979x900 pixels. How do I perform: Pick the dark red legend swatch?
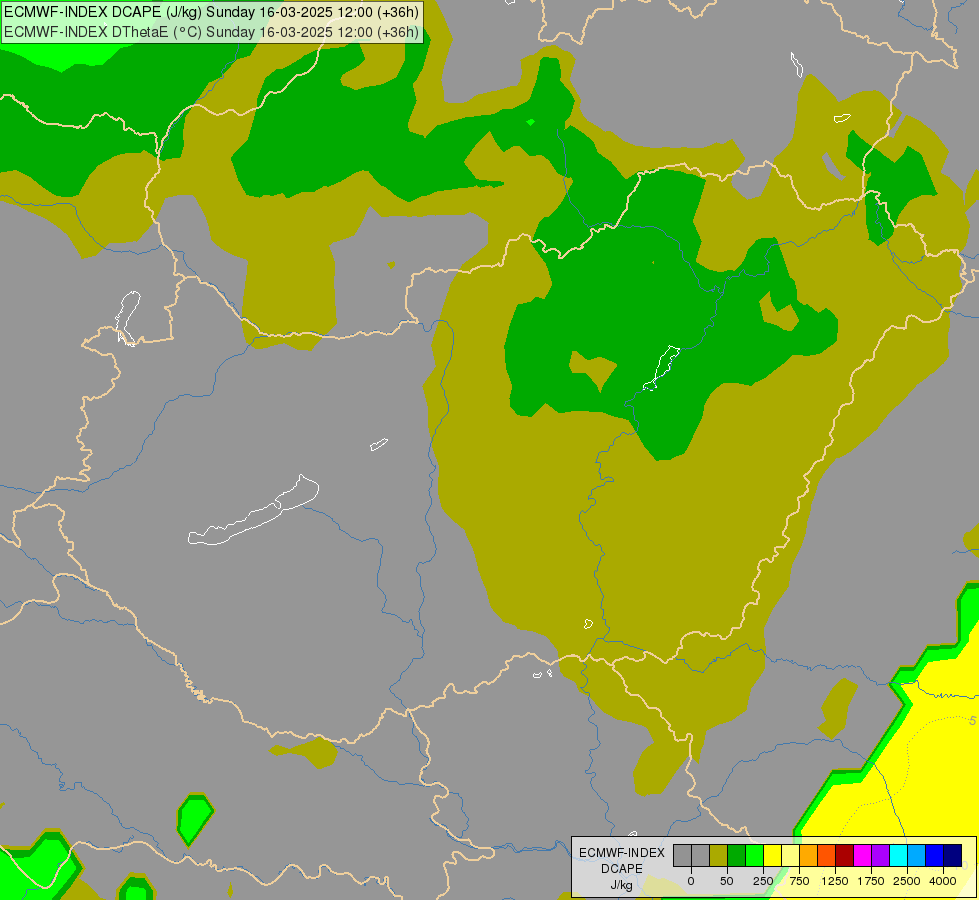845,856
